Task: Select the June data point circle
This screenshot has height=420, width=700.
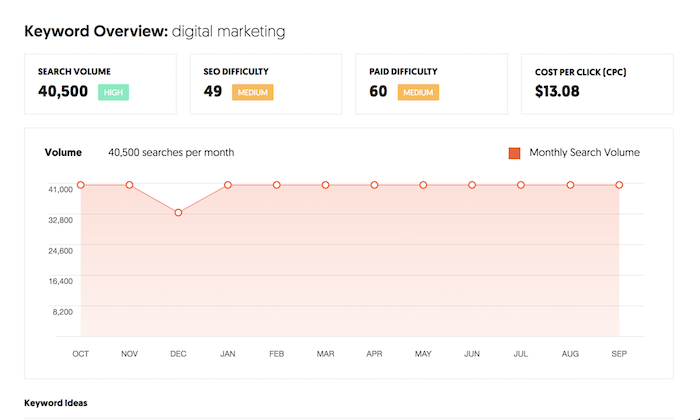Action: pyautogui.click(x=472, y=185)
